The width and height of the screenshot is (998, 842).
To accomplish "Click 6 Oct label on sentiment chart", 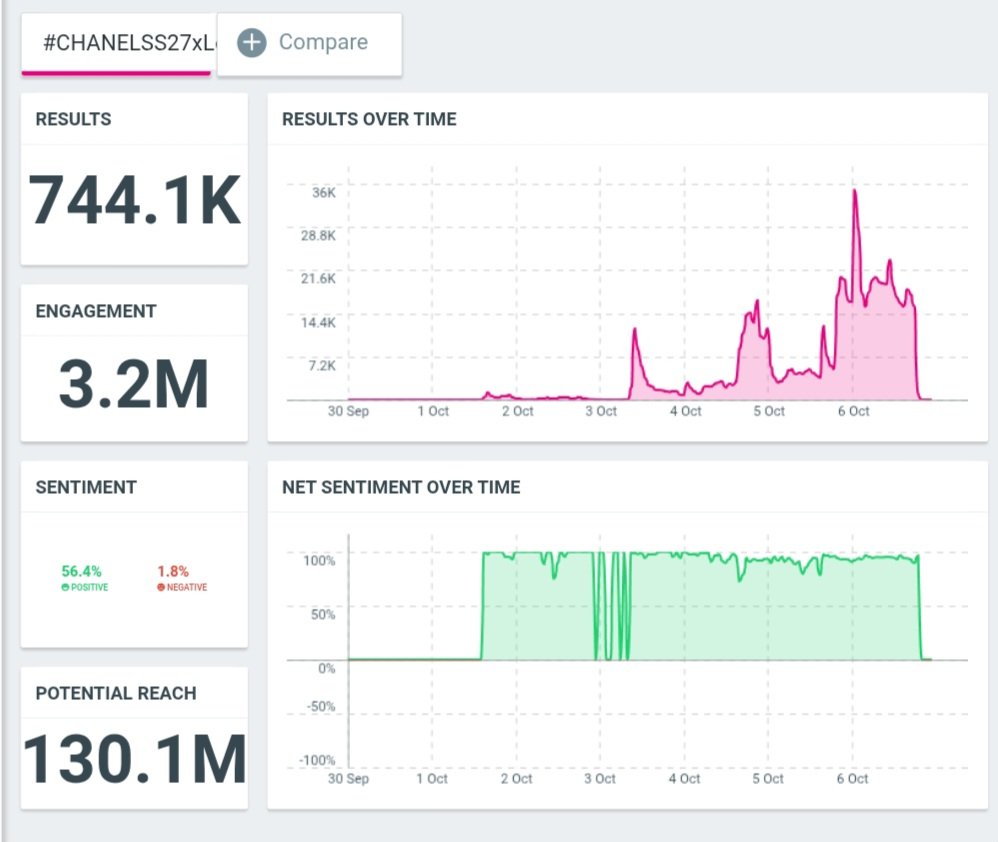I will click(852, 778).
